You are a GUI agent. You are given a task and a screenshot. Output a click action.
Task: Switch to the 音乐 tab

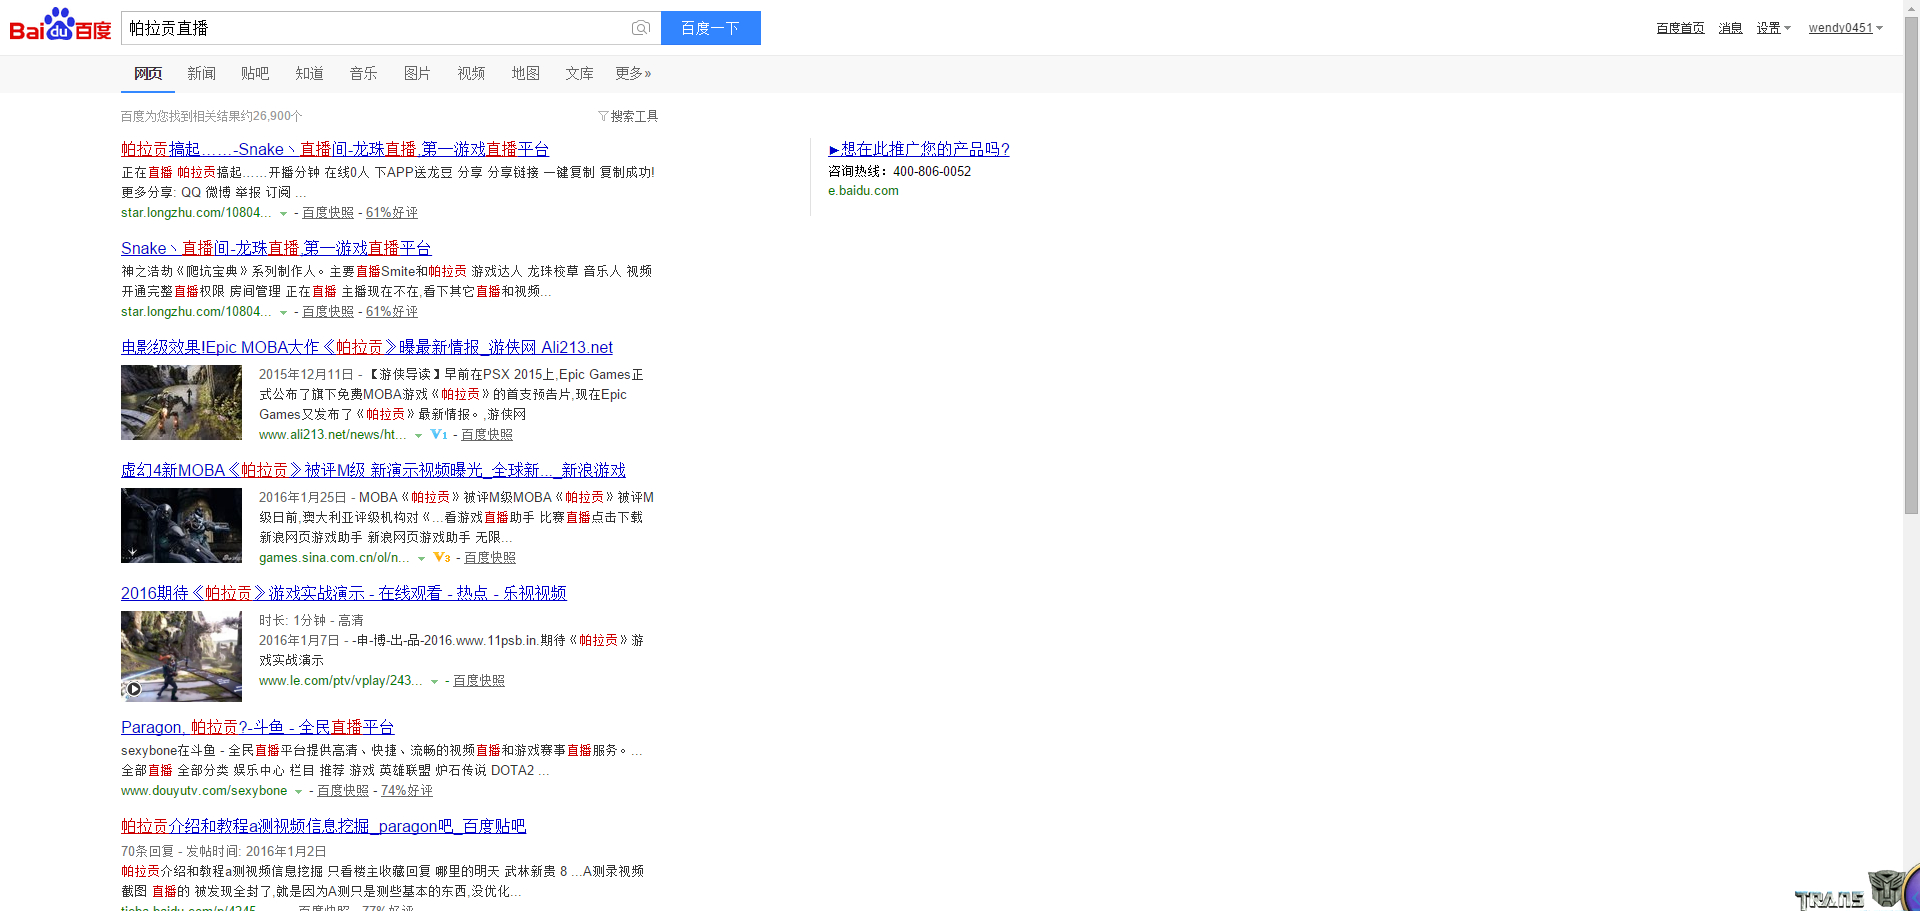tap(363, 73)
